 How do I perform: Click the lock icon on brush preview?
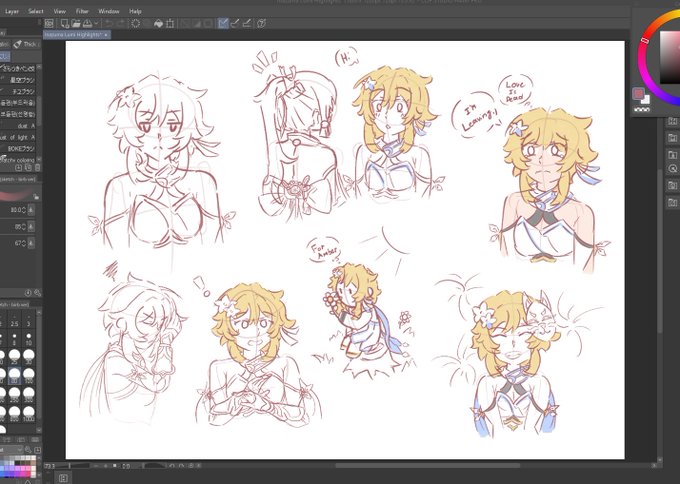(x=36, y=197)
